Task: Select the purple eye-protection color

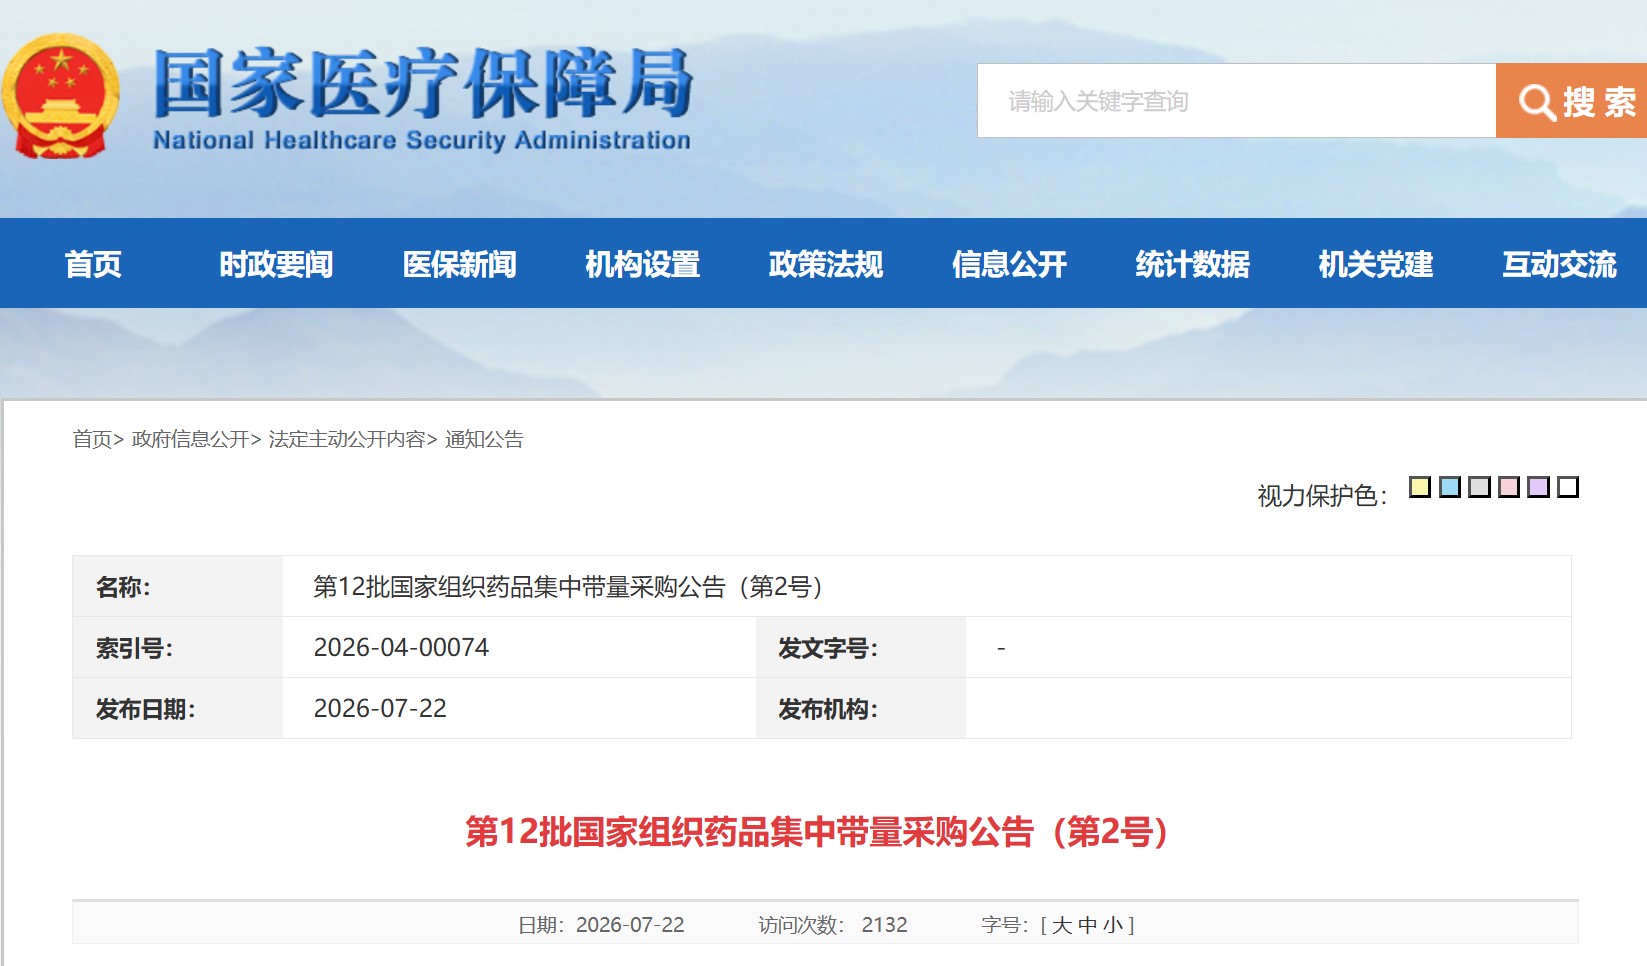Action: (x=1539, y=487)
